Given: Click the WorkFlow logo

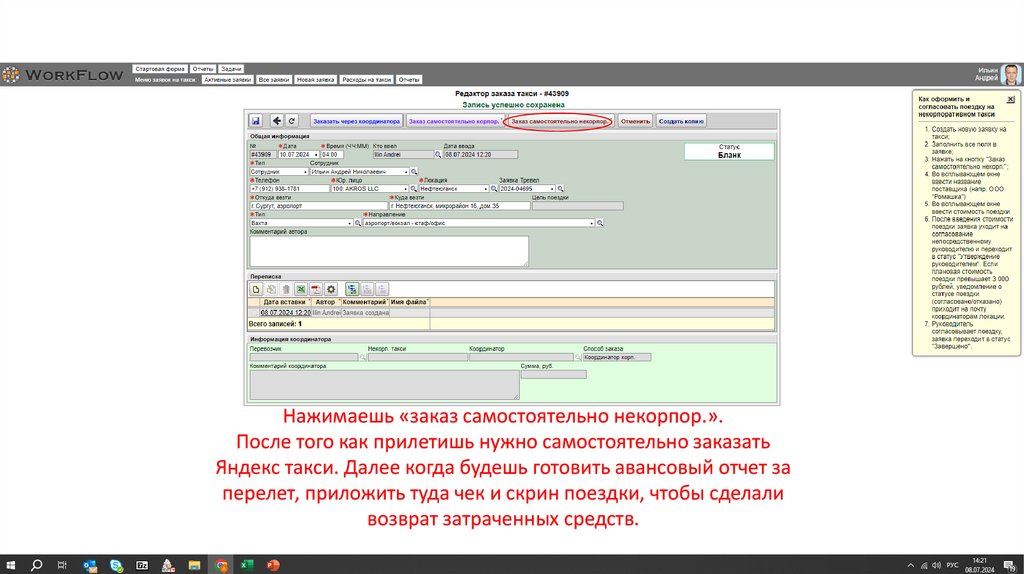Looking at the screenshot, I should [63, 75].
